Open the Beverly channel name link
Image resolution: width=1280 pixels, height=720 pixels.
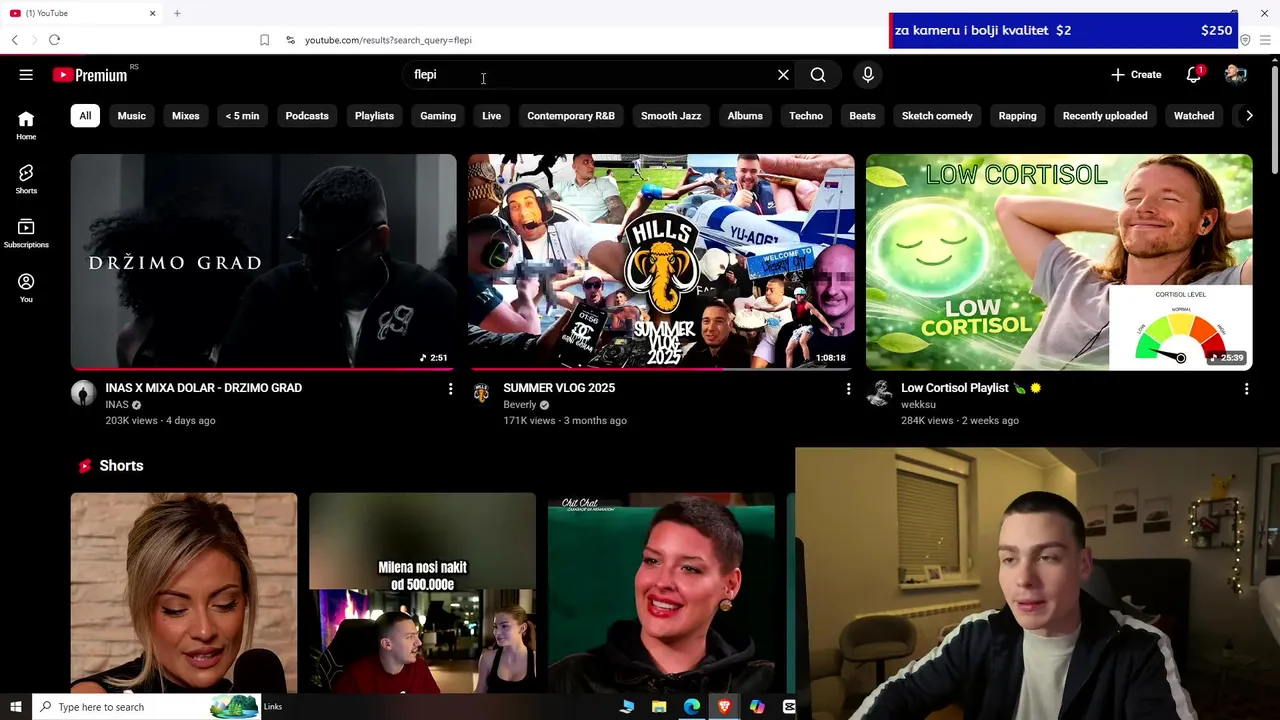click(520, 405)
